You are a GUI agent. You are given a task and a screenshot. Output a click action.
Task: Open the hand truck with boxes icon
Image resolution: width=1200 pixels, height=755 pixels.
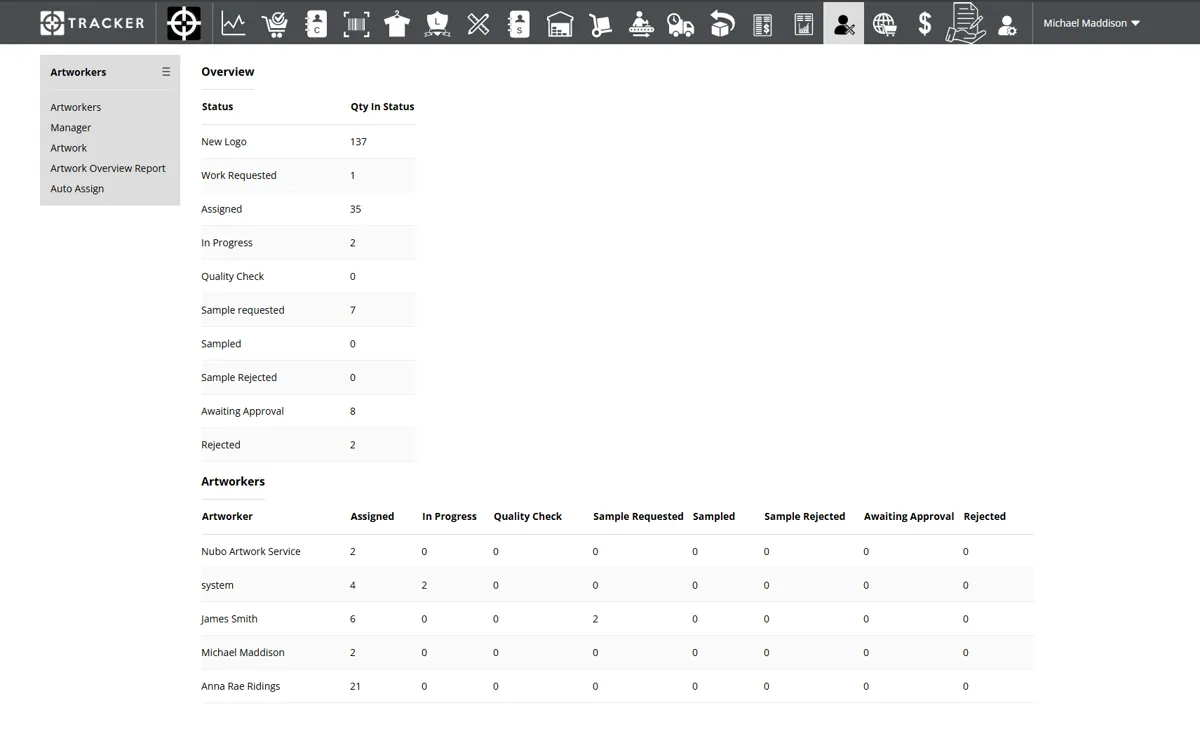(600, 24)
